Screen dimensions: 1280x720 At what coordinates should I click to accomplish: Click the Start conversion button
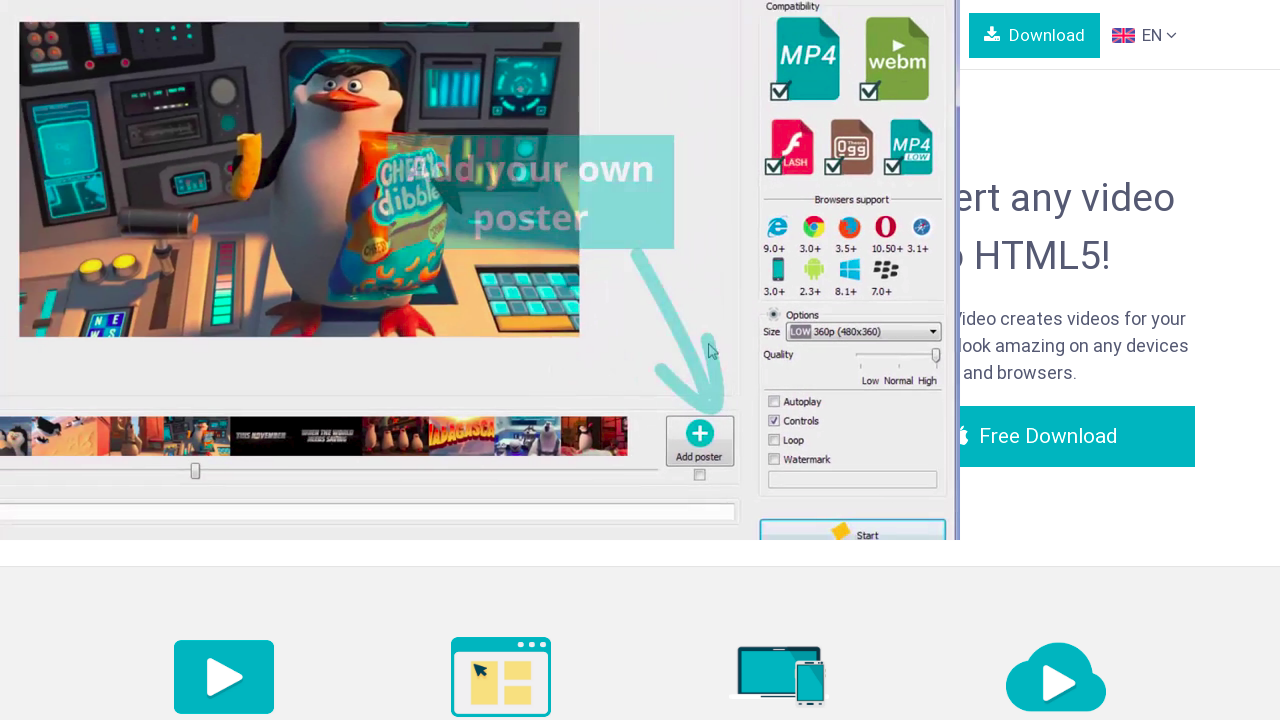coord(852,531)
